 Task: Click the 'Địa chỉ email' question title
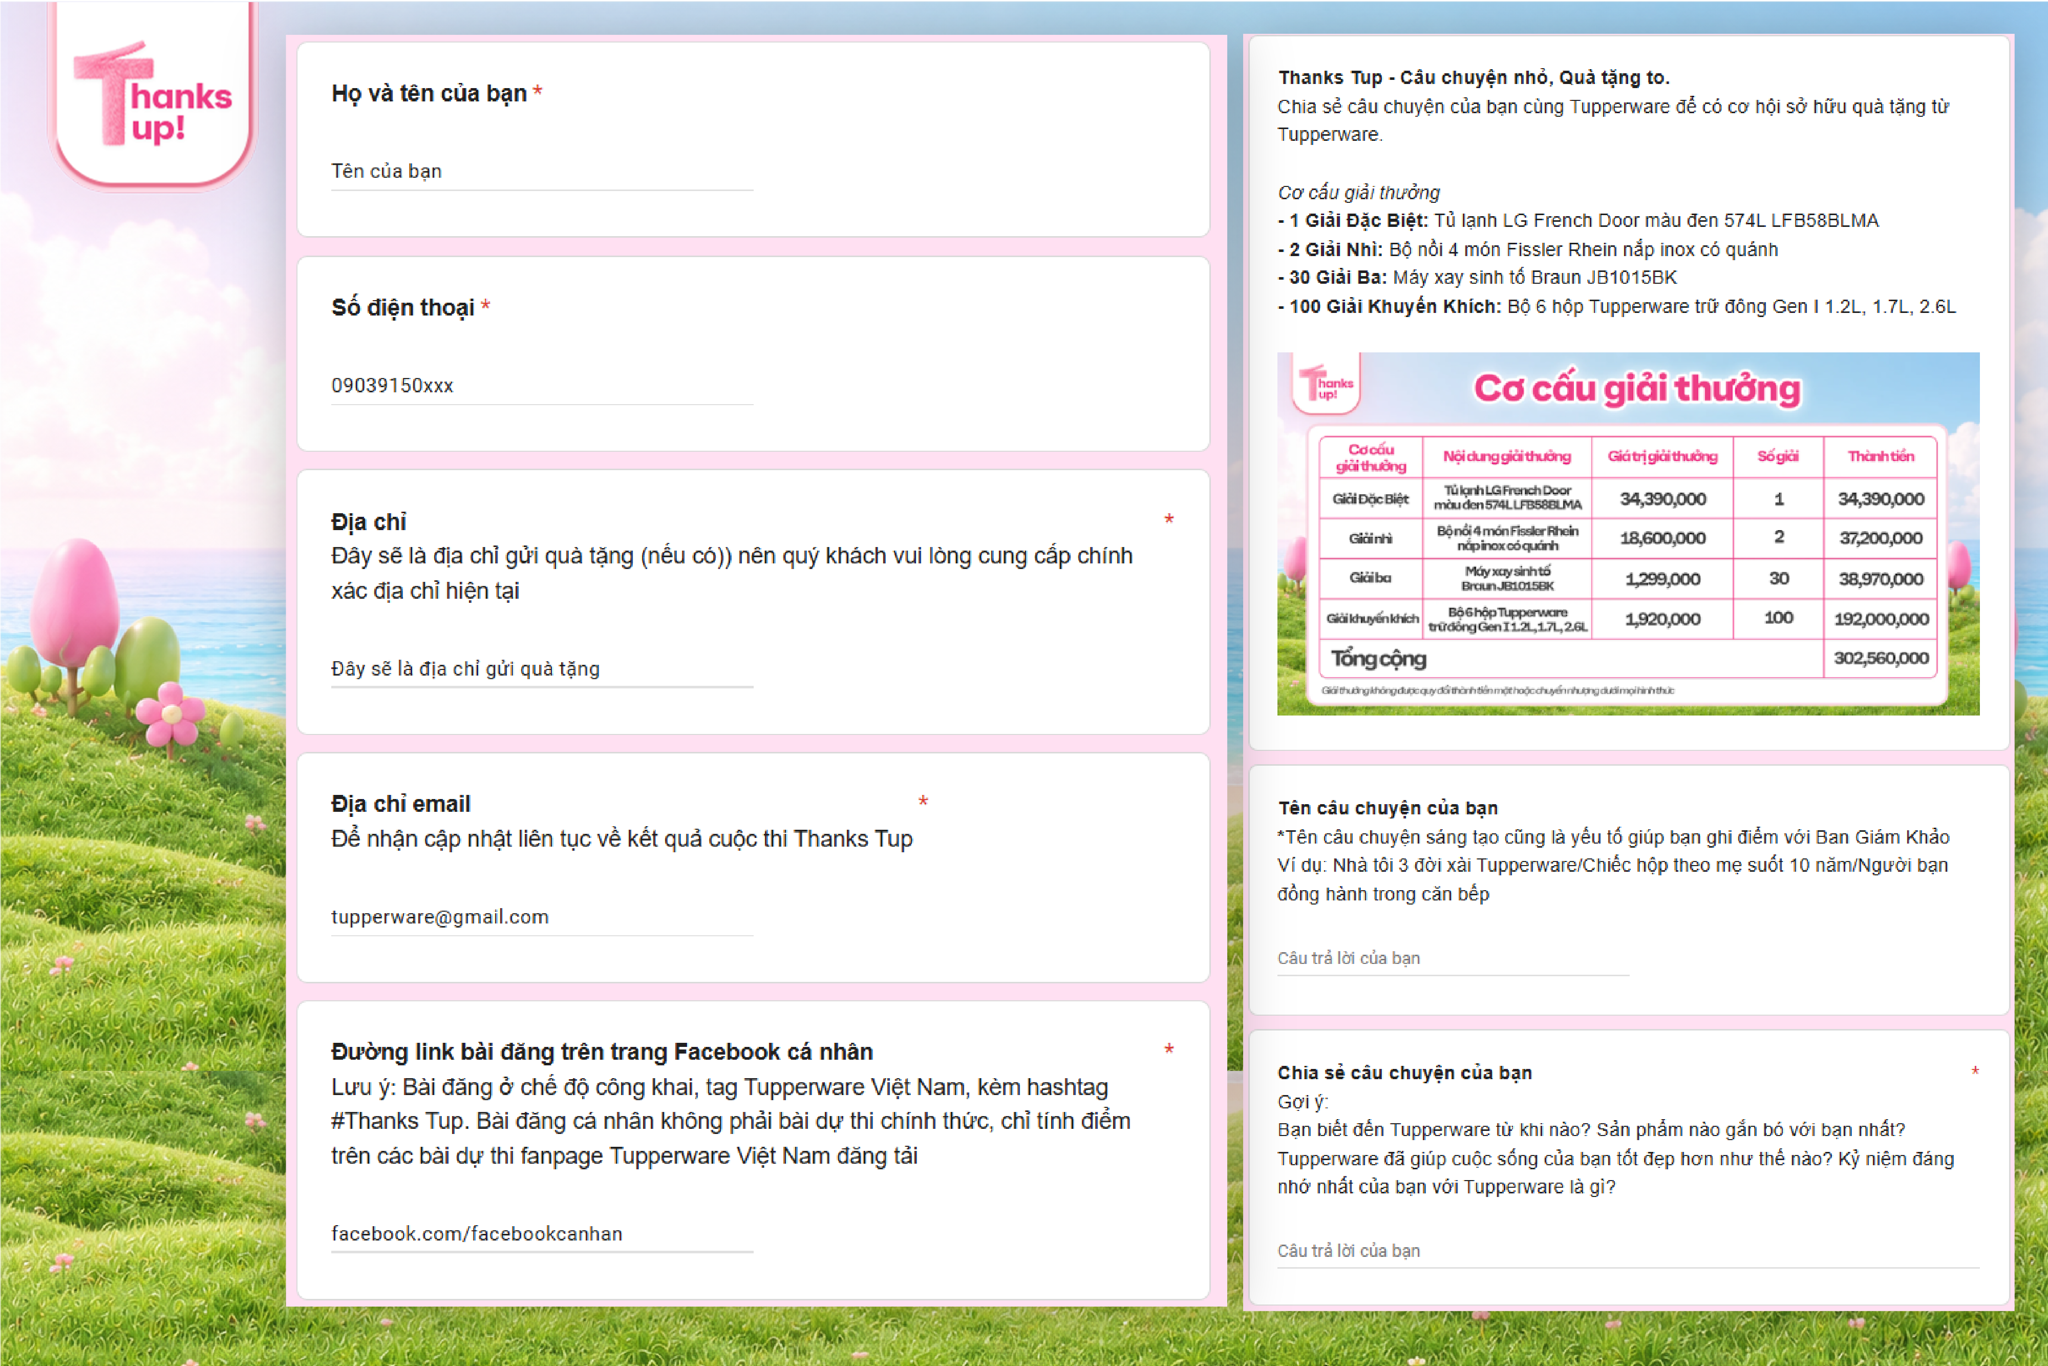pos(401,804)
